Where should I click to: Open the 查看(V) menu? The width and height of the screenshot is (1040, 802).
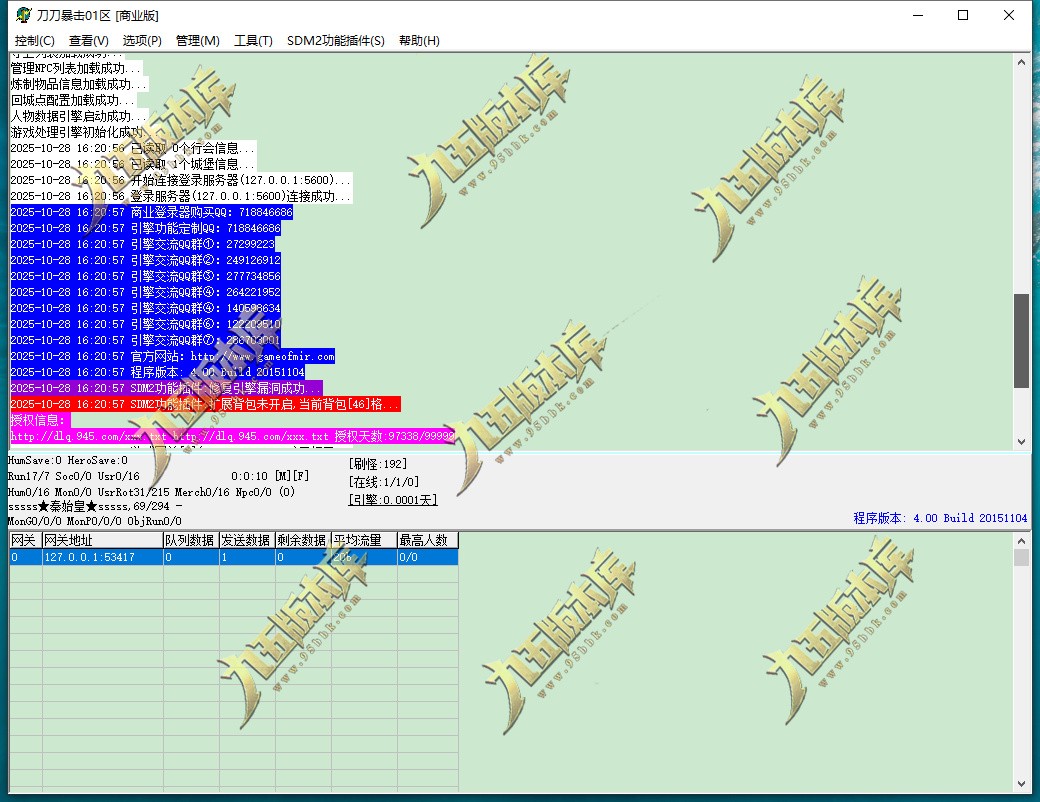88,40
